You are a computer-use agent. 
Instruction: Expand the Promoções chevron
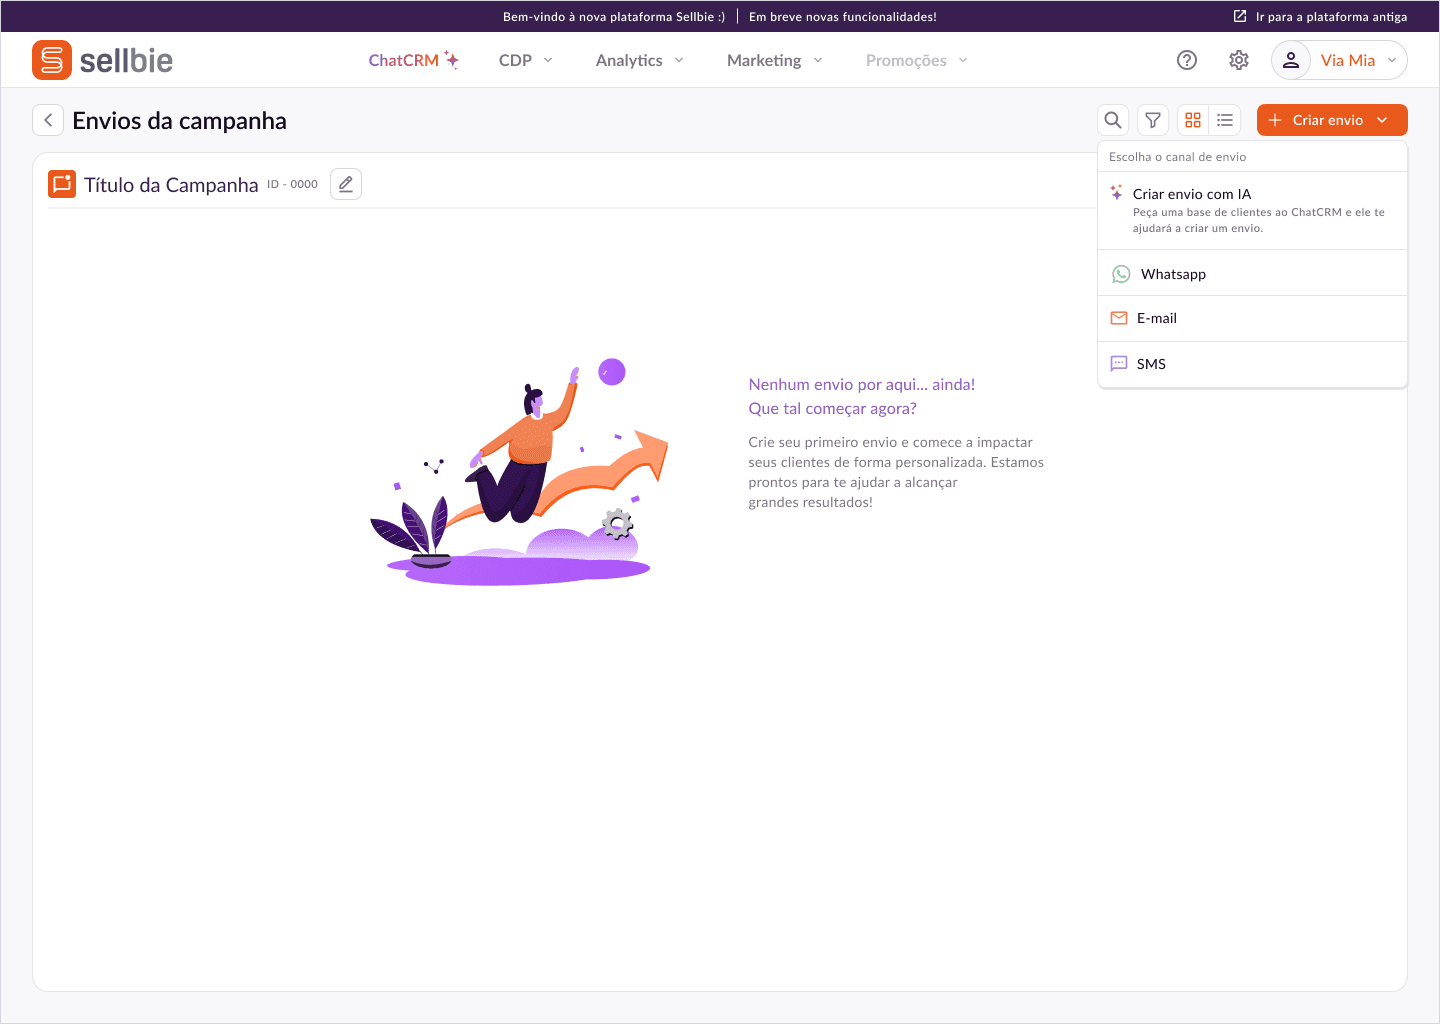(963, 60)
